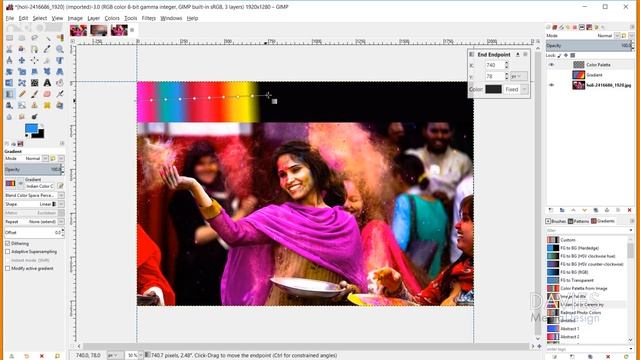The image size is (640, 360).
Task: Lower the layer one step
Action: pyautogui.click(x=584, y=210)
